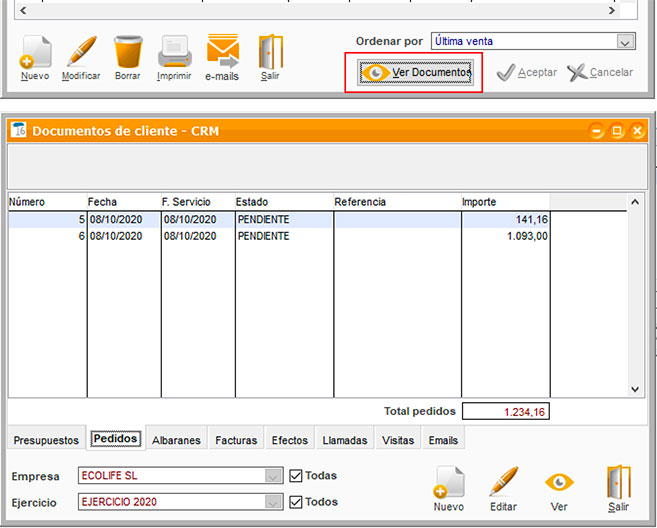Select order row number 6

pos(279,236)
